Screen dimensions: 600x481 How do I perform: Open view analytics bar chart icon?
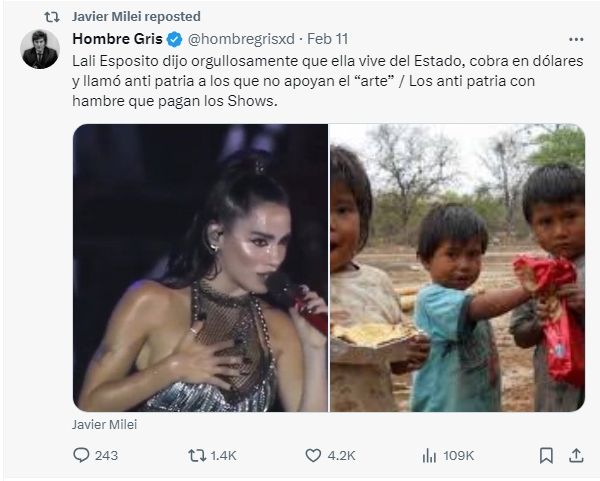click(430, 455)
